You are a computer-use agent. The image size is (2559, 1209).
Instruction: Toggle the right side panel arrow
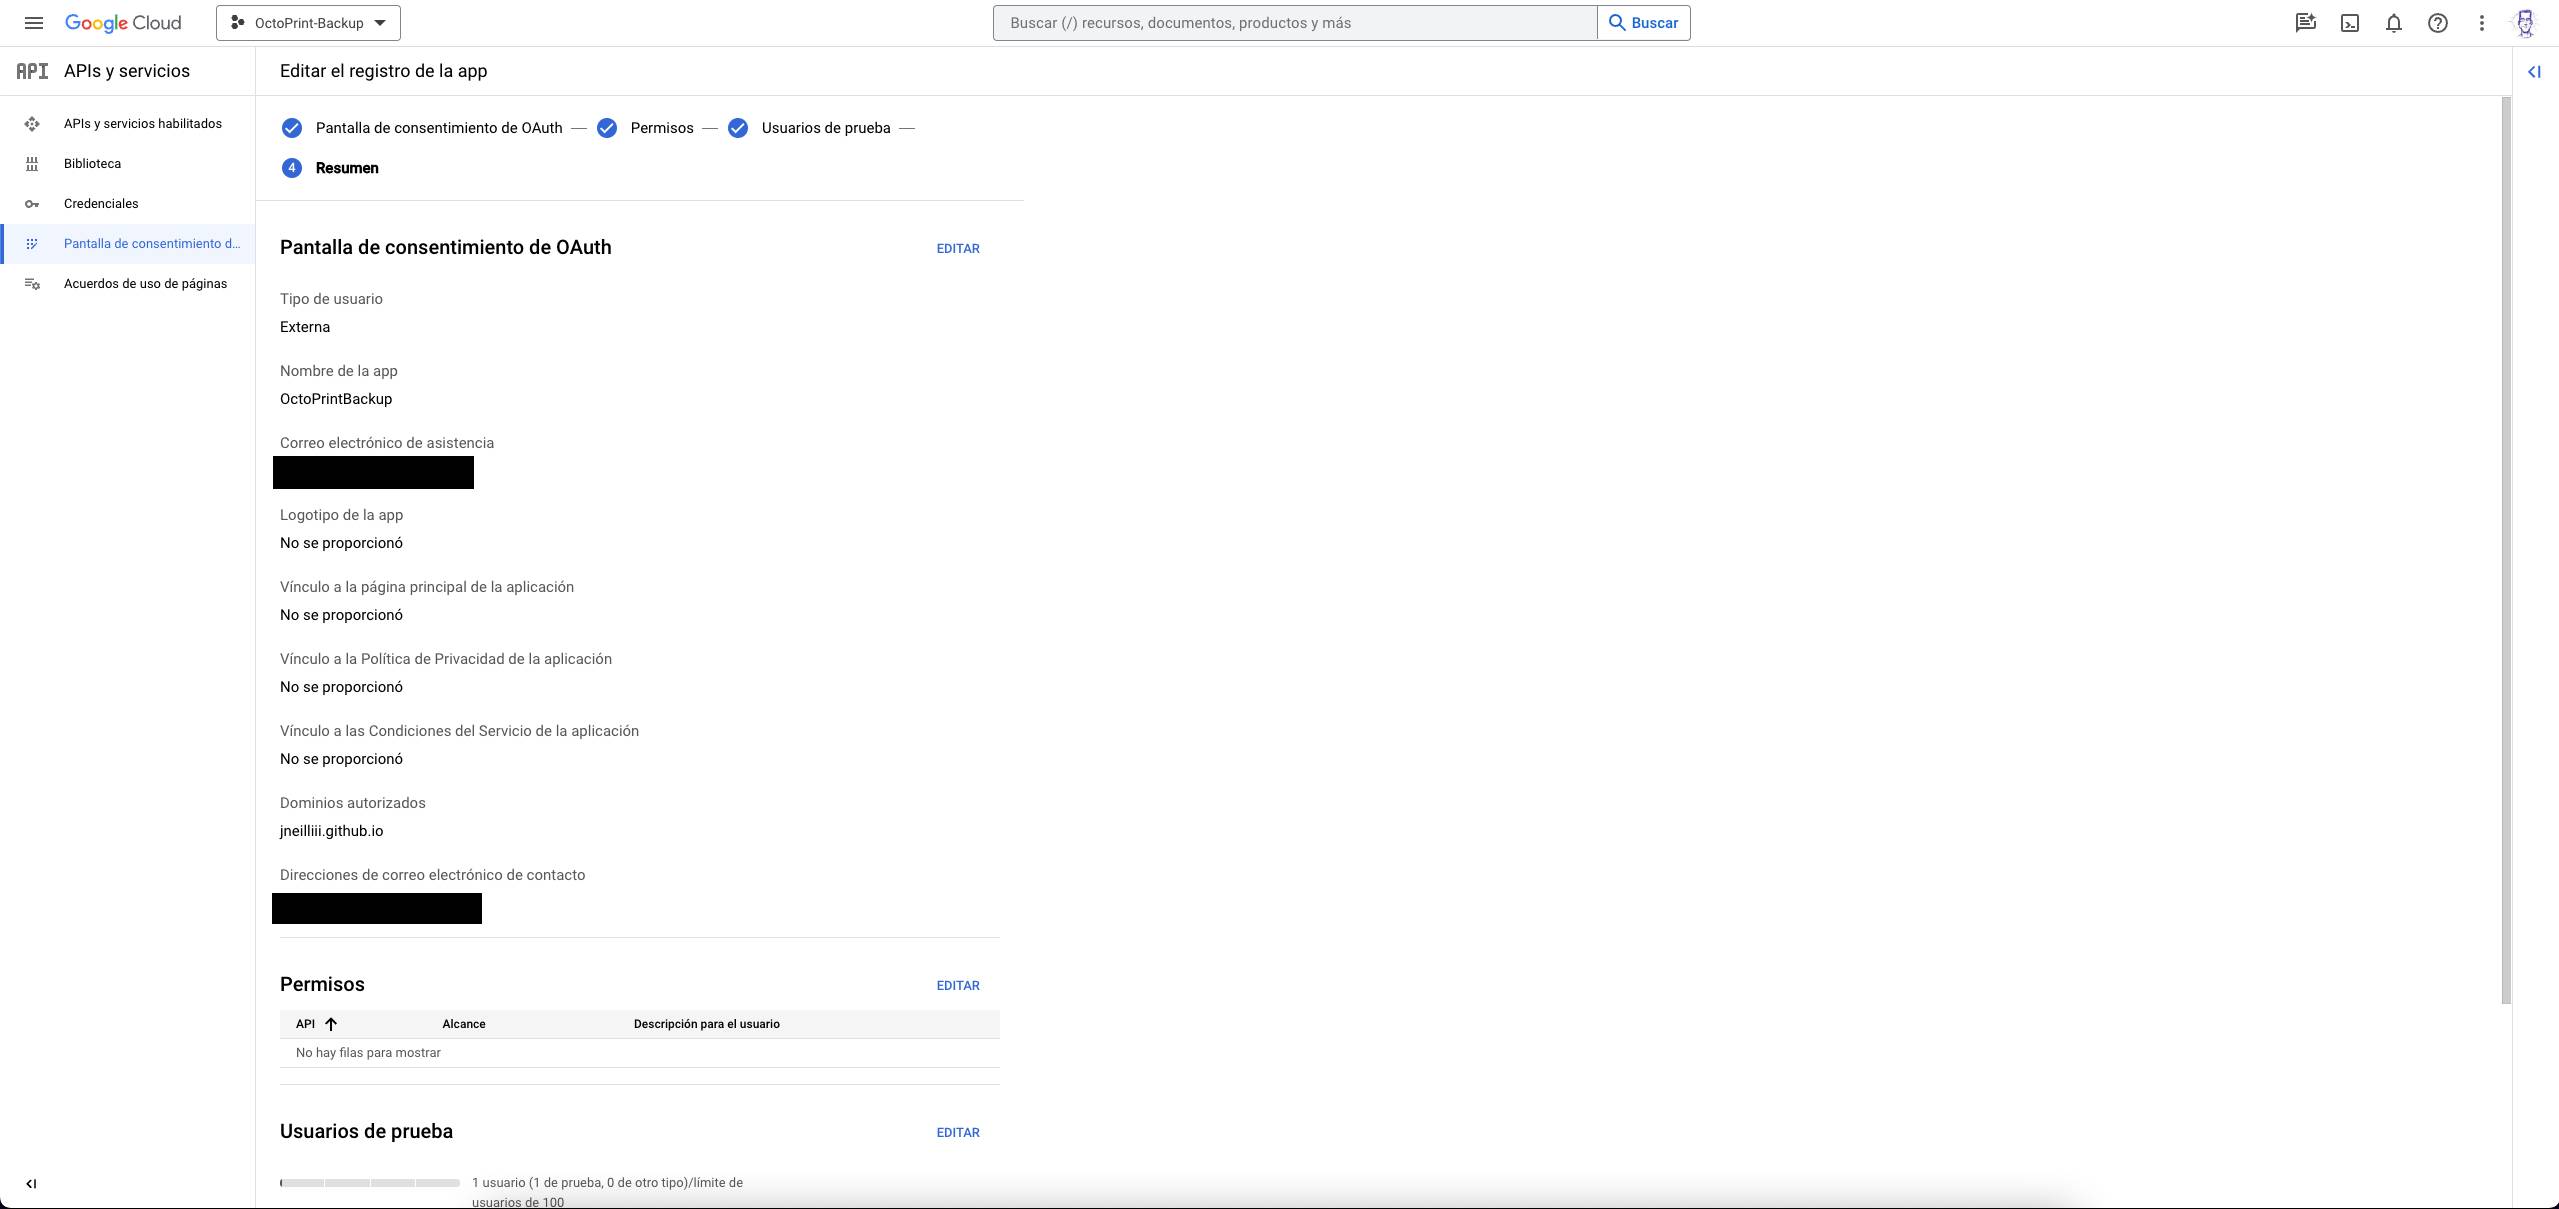click(2534, 71)
